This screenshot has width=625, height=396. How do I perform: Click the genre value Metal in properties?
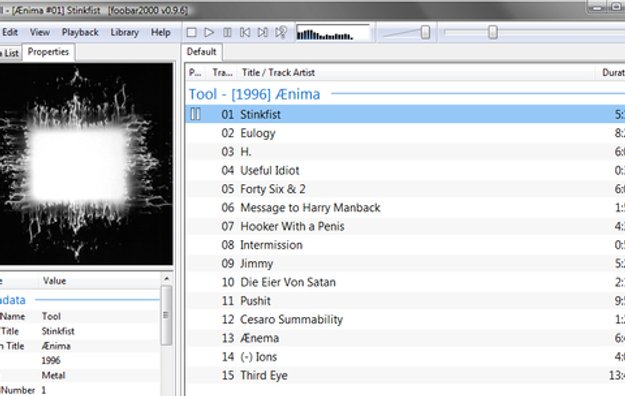pos(53,376)
